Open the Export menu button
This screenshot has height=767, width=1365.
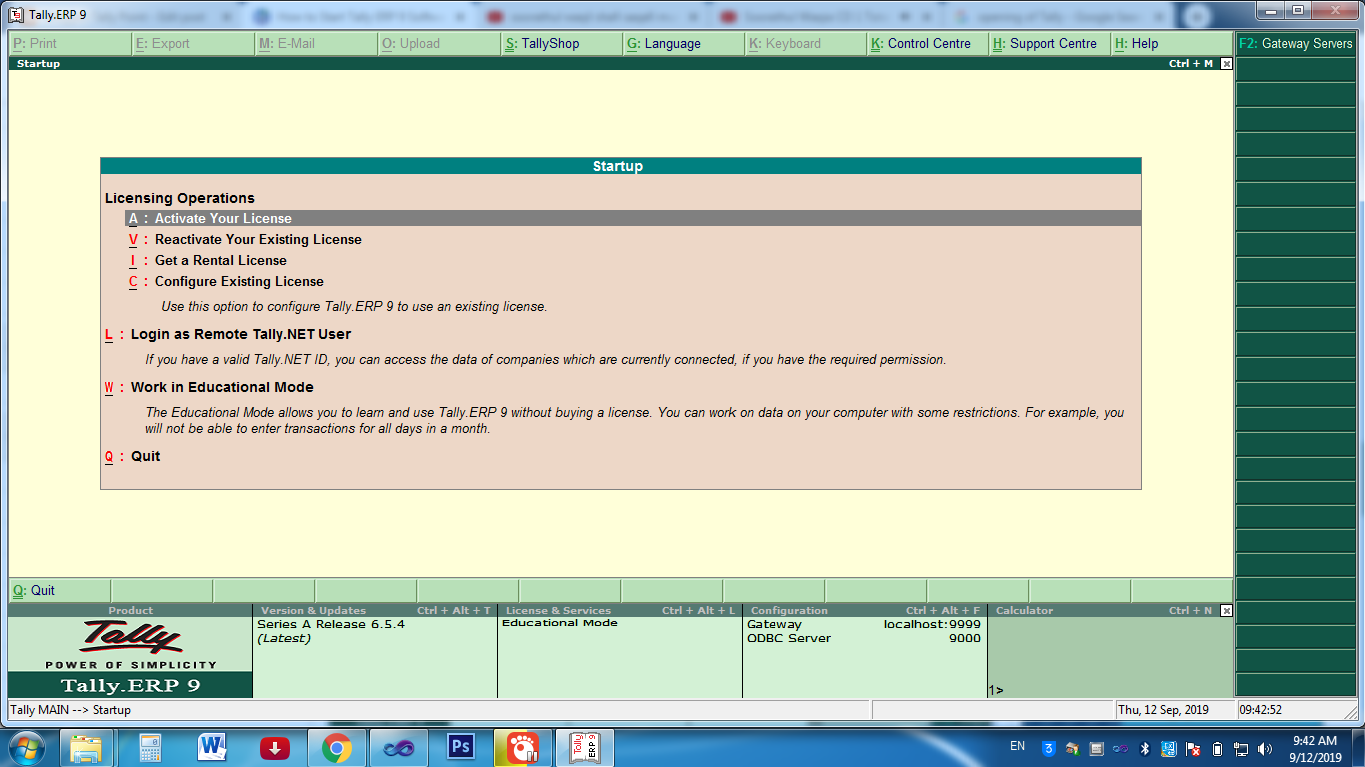tap(193, 44)
